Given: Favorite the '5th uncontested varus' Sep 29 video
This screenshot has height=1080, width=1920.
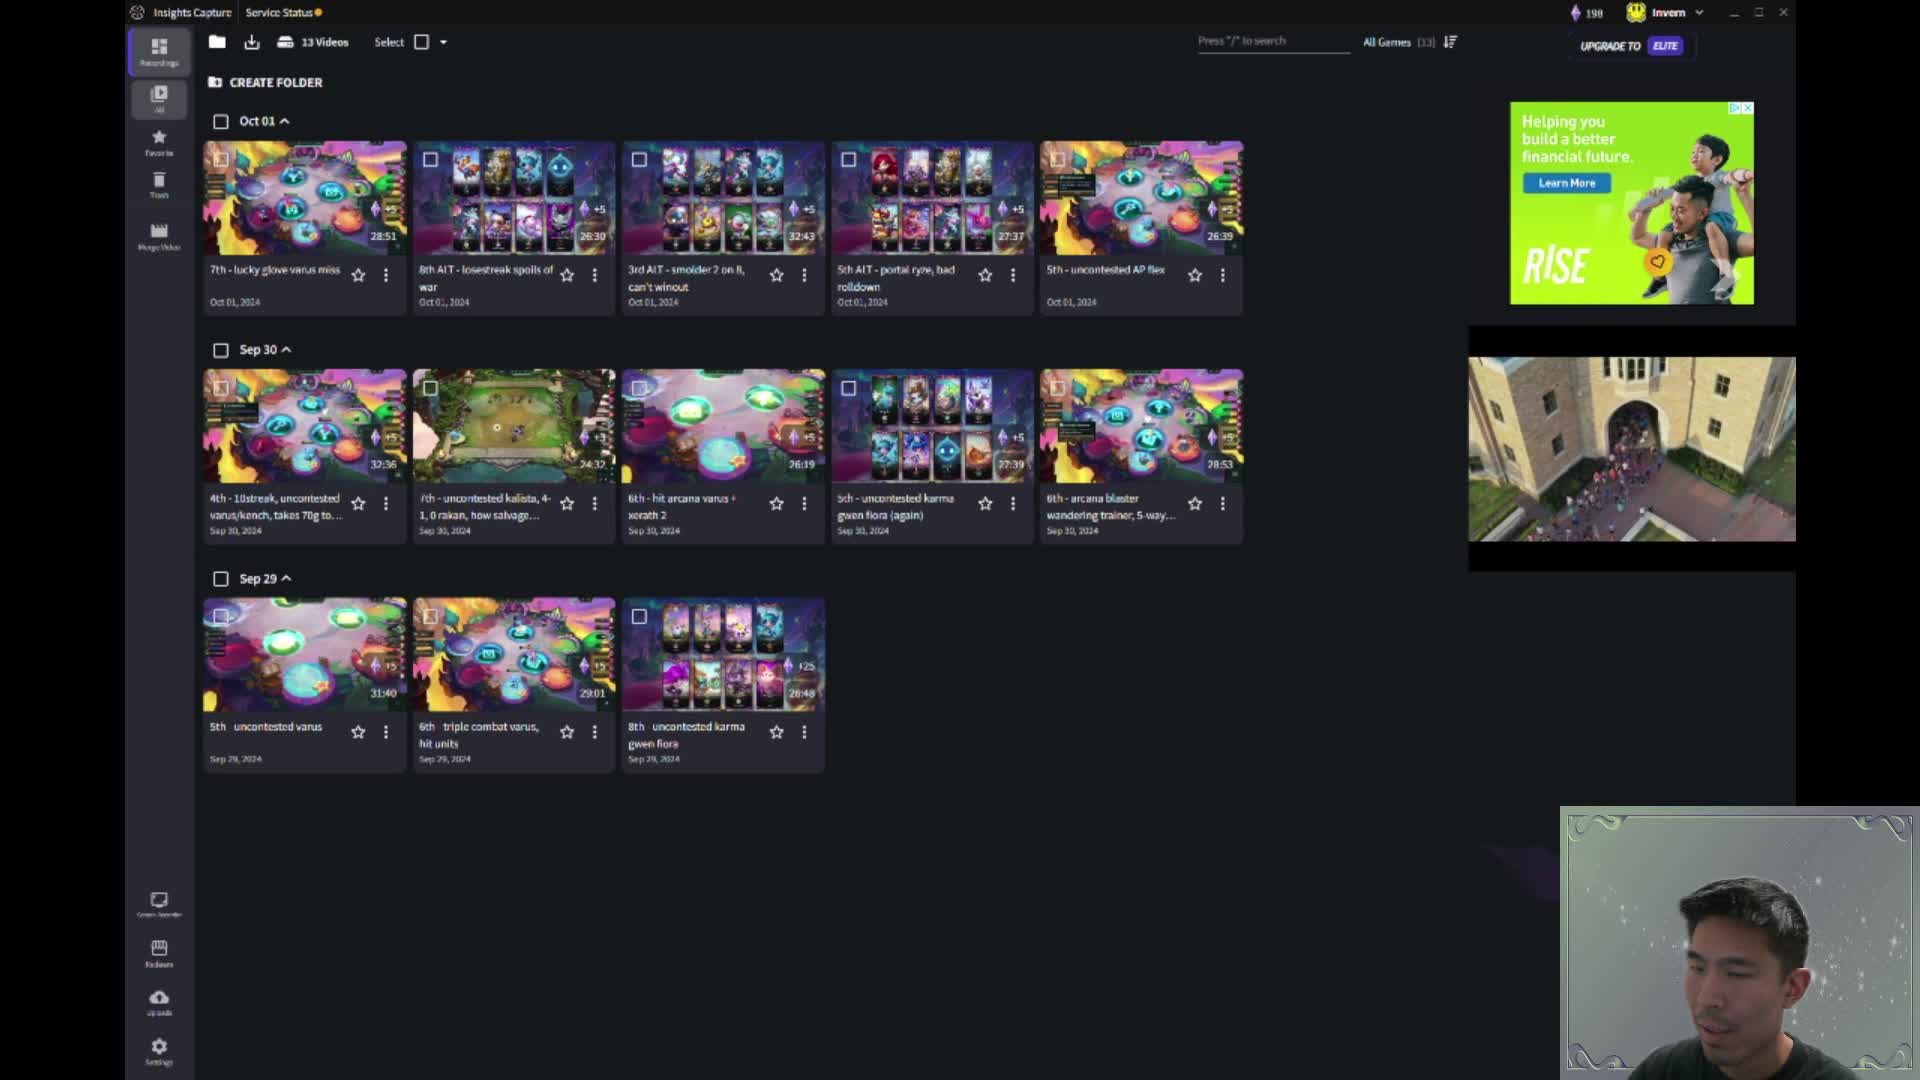Looking at the screenshot, I should (358, 732).
